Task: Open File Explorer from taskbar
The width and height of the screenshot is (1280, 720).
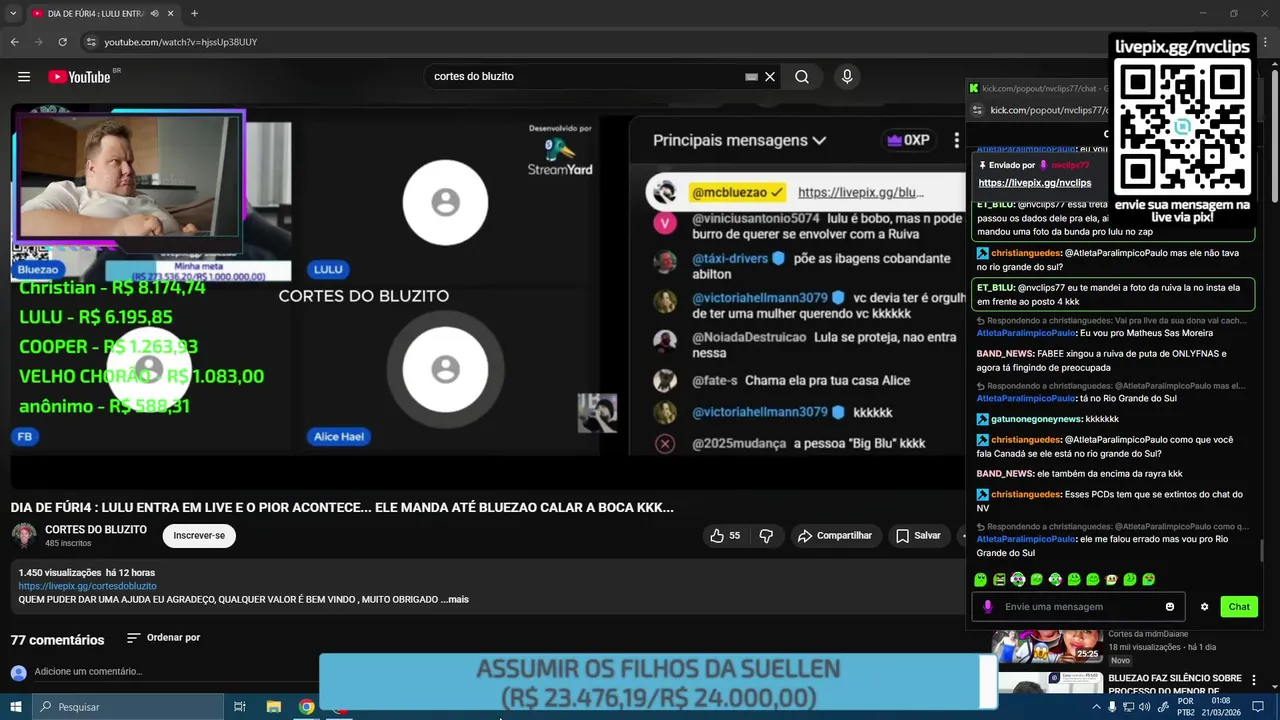Action: (x=274, y=707)
